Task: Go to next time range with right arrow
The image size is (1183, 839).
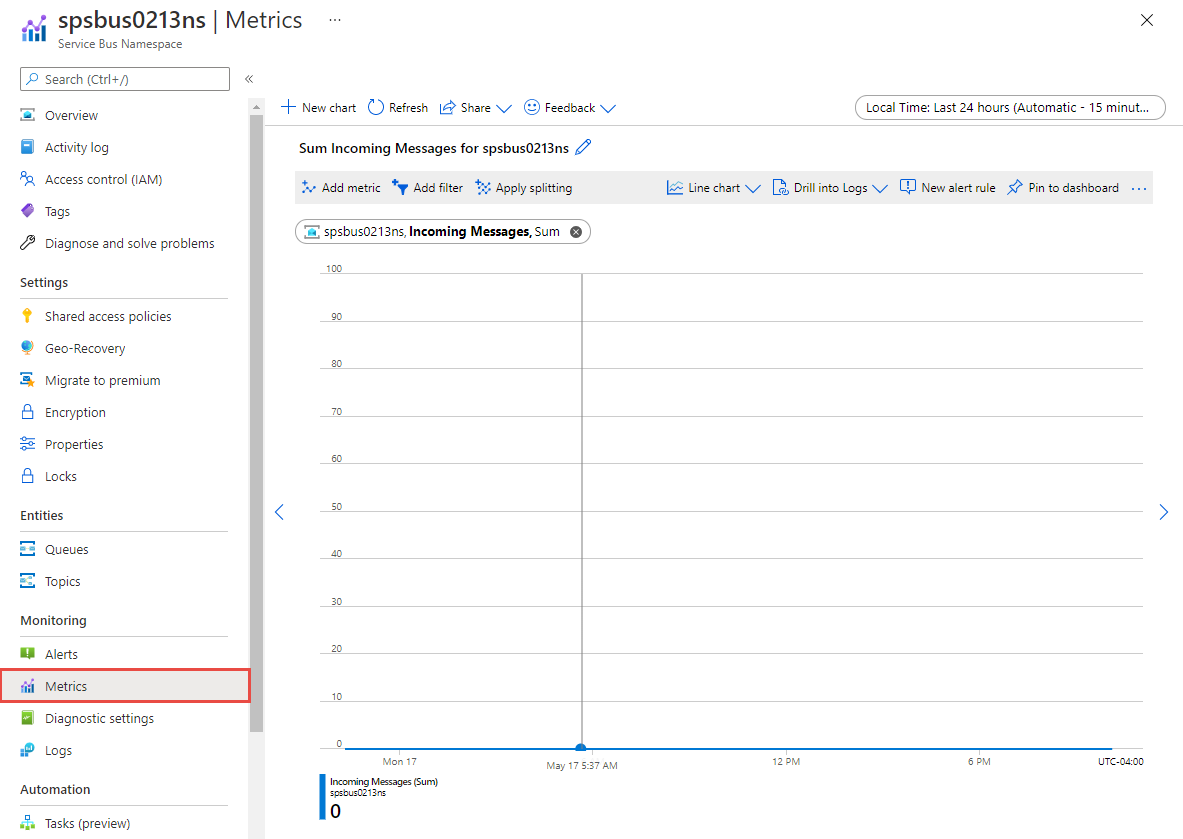Action: coord(1163,512)
